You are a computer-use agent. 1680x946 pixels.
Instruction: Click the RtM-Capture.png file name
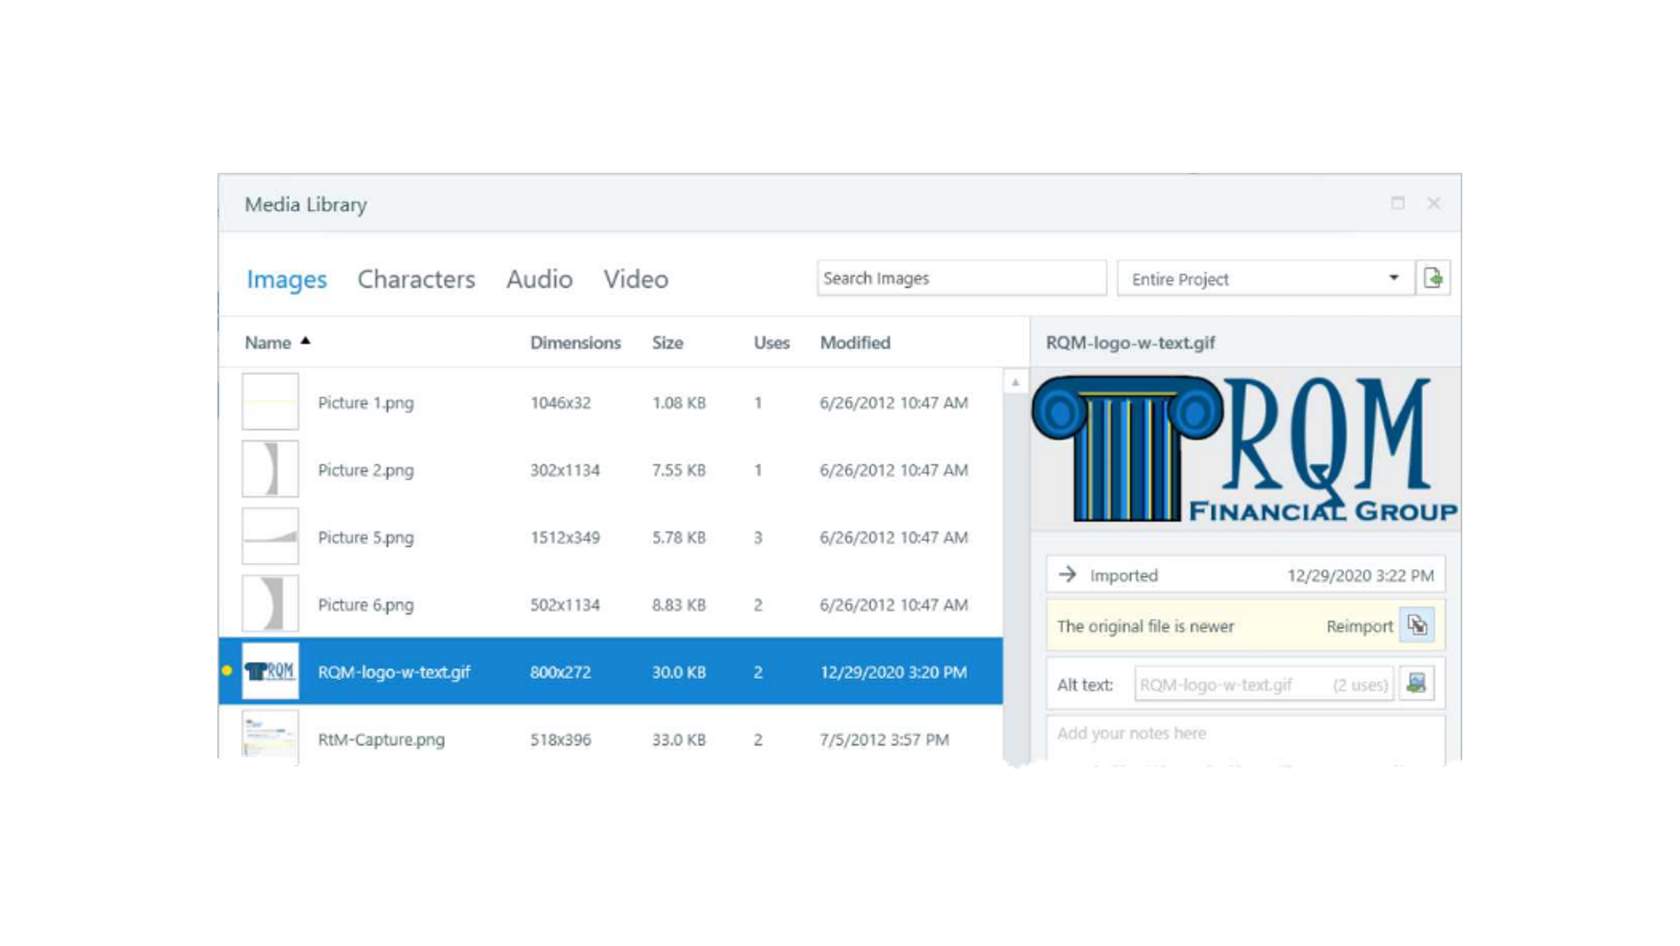coord(381,740)
